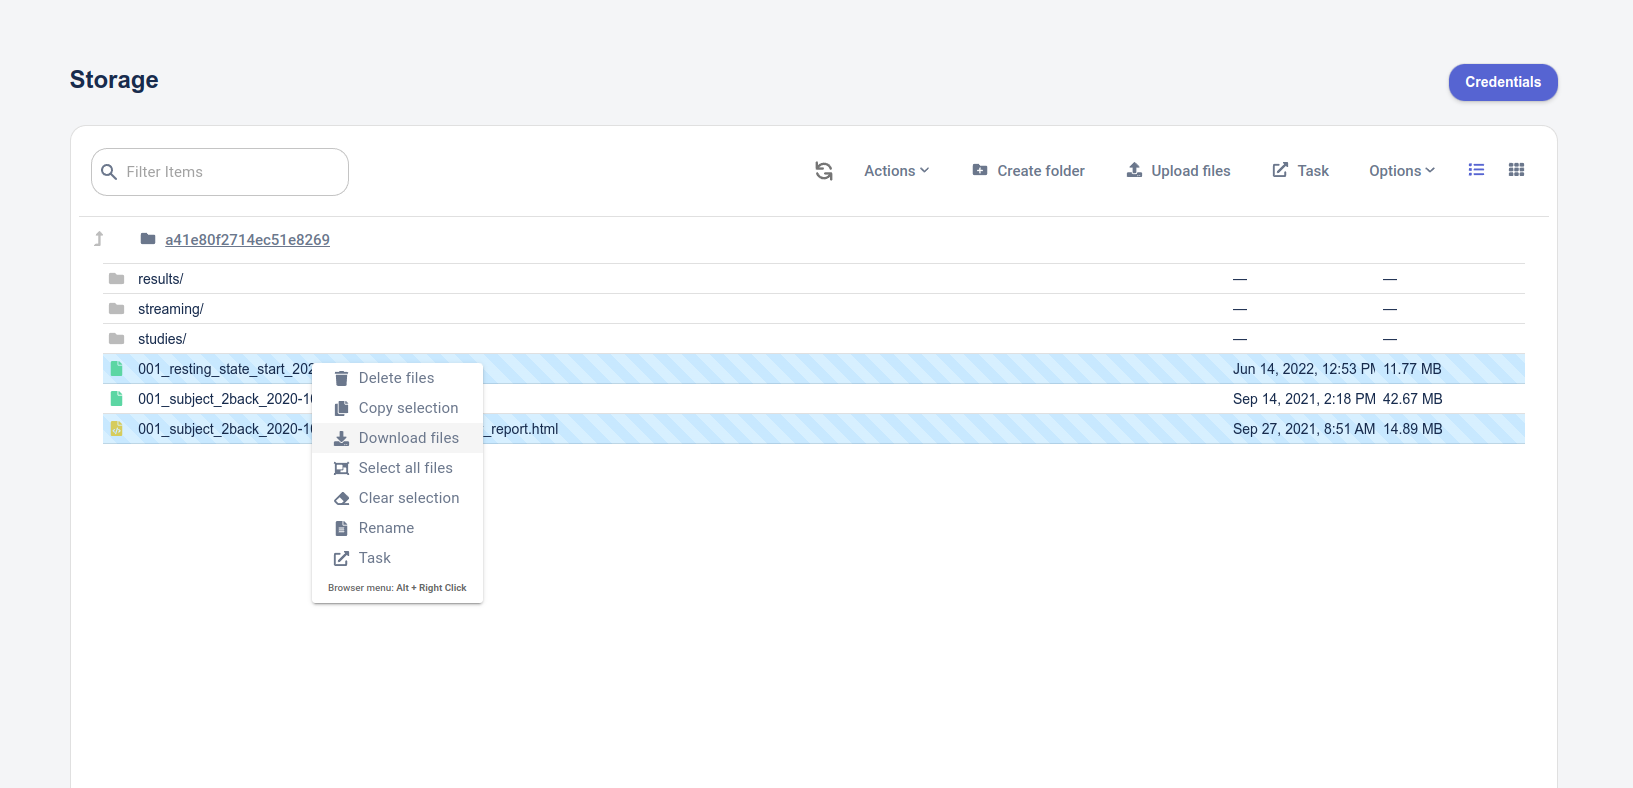Image resolution: width=1633 pixels, height=788 pixels.
Task: Select Rename from context menu
Action: point(397,528)
